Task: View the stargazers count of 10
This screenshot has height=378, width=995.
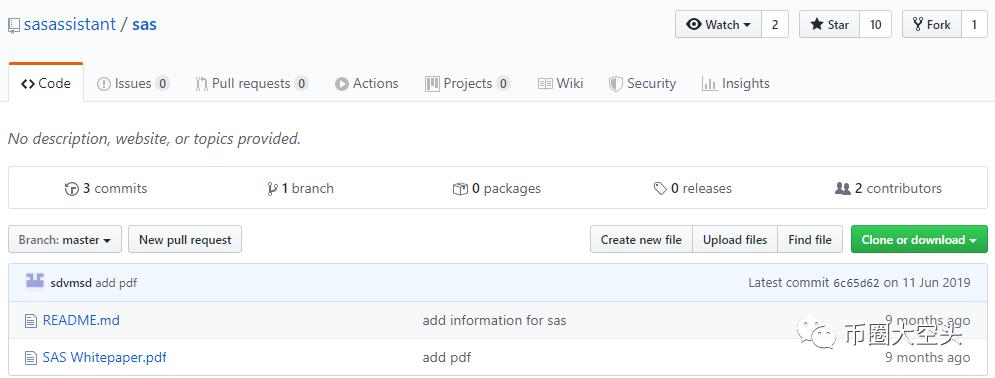Action: 876,24
